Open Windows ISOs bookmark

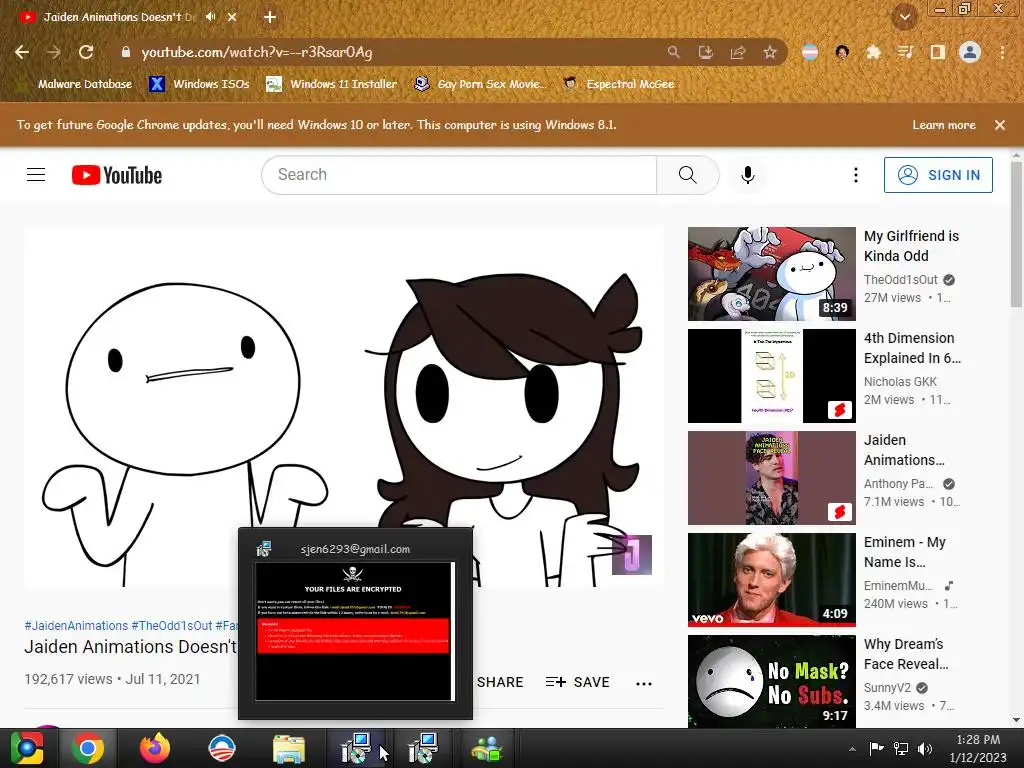200,84
